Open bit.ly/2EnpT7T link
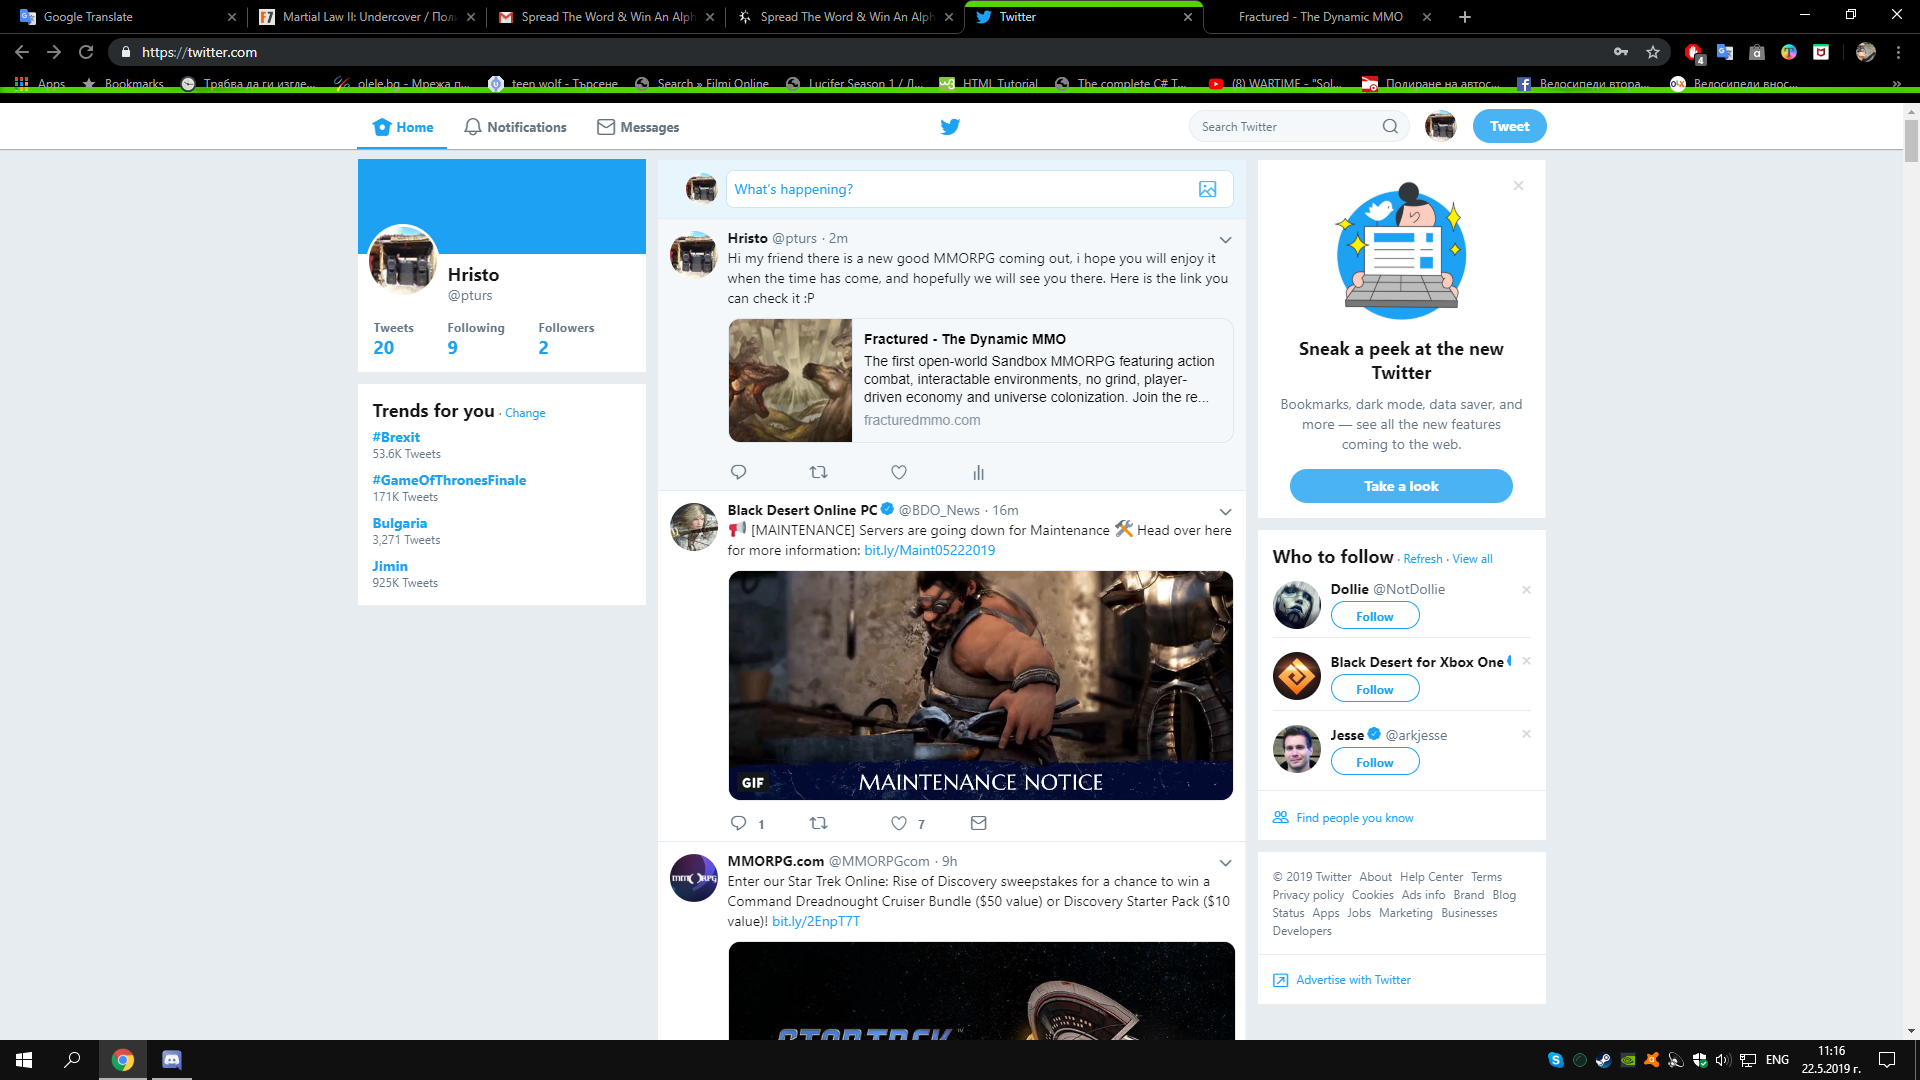This screenshot has width=1920, height=1080. coord(815,921)
